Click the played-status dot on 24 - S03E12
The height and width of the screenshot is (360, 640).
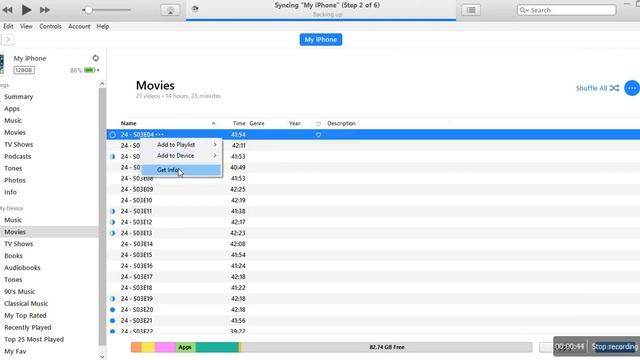pos(113,222)
